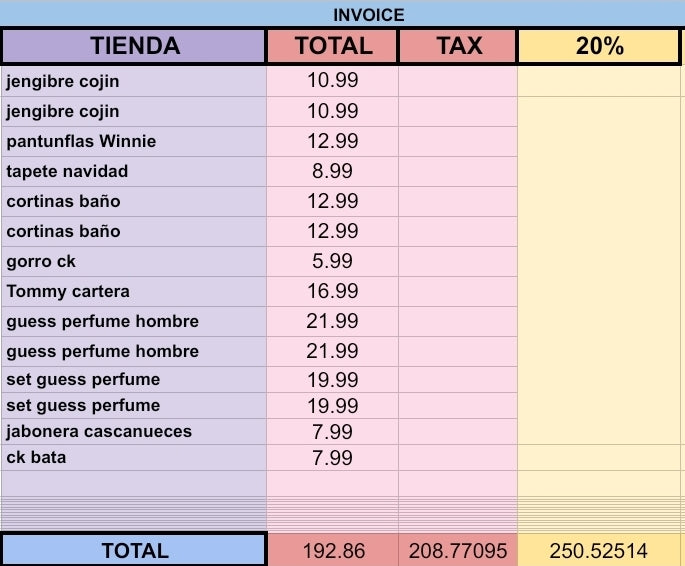Image resolution: width=685 pixels, height=566 pixels.
Task: Select the 16.99 price cell
Action: 332,291
